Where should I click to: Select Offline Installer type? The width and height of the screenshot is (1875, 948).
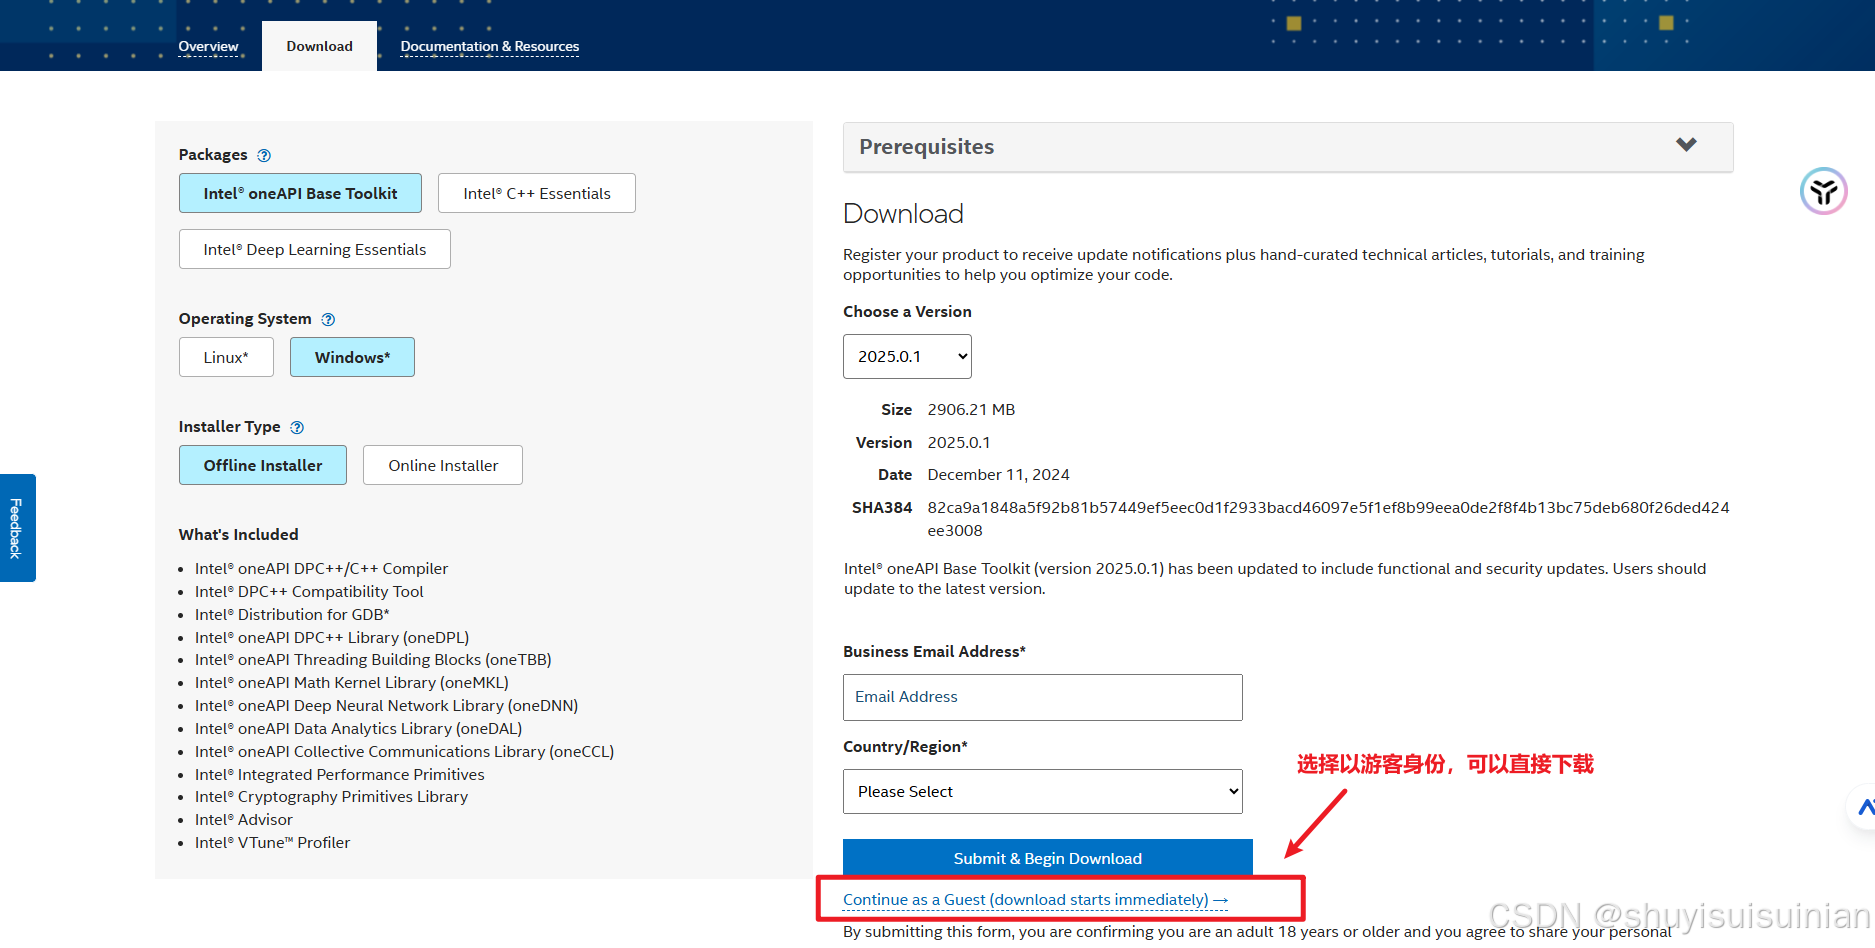coord(263,465)
